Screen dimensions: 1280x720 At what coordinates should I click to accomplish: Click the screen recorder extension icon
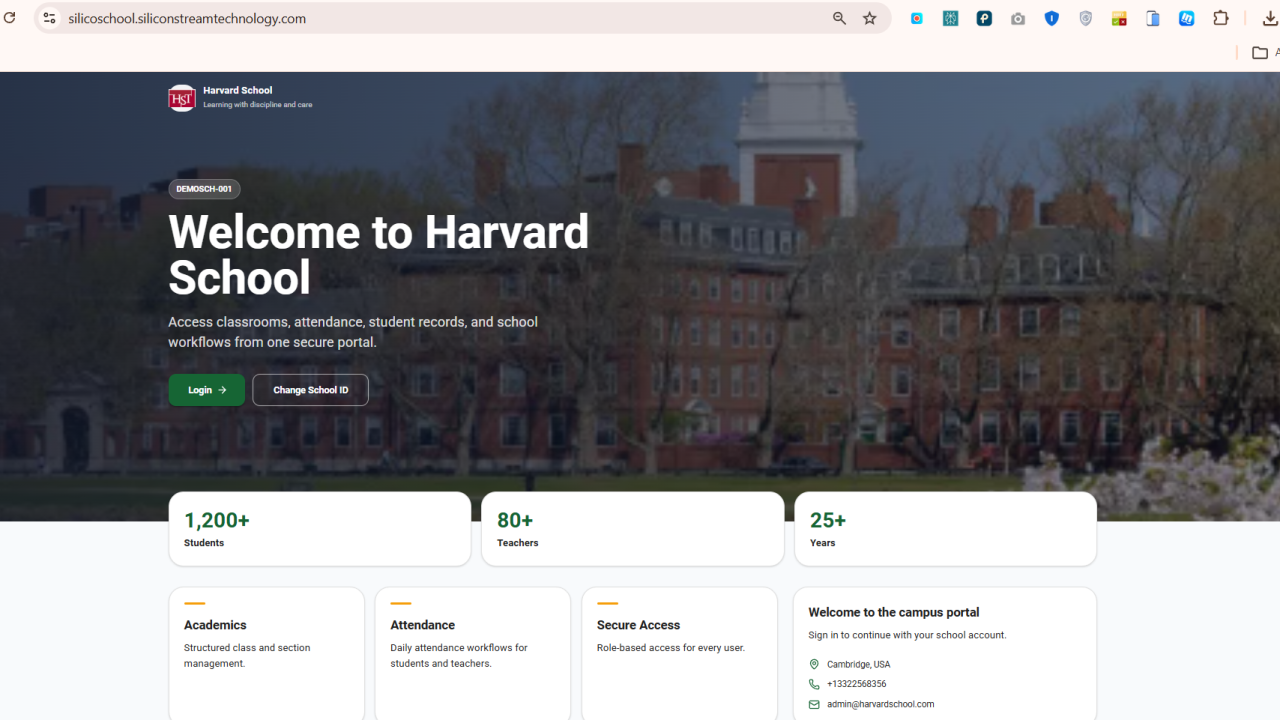917,18
